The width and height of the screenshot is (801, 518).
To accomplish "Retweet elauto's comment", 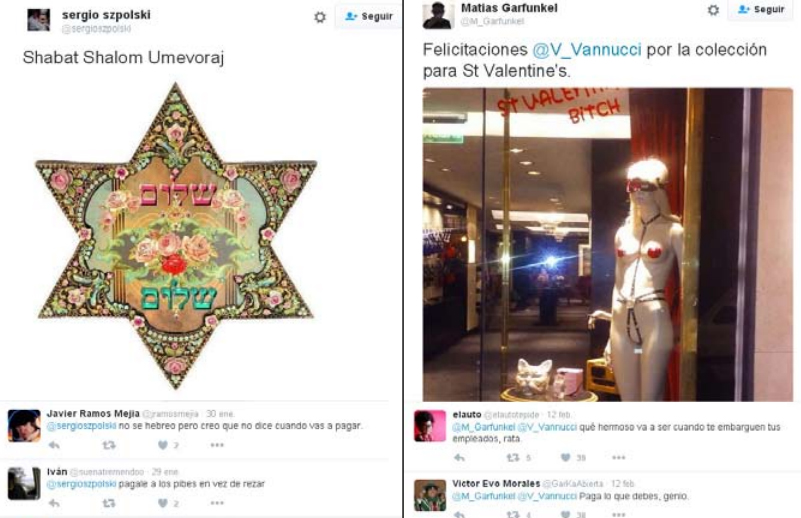I will [513, 458].
